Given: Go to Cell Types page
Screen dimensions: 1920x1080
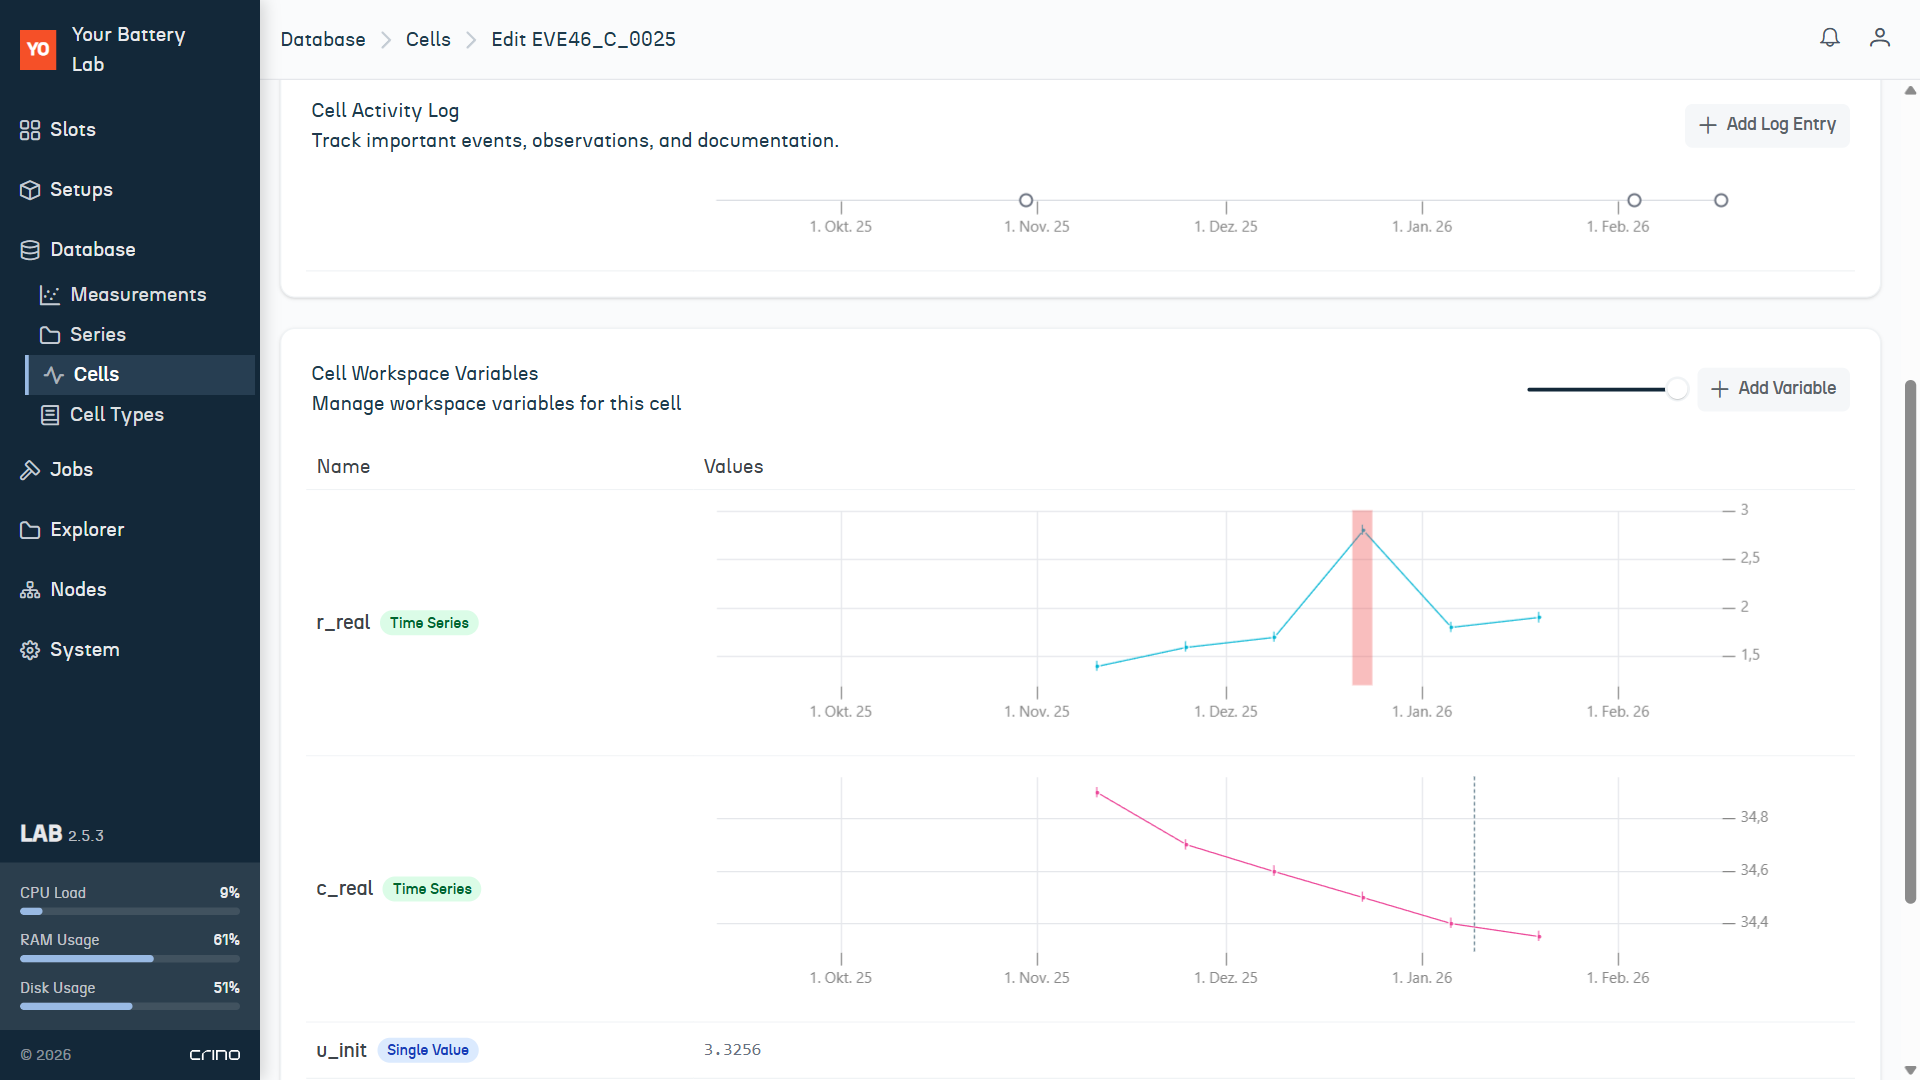Looking at the screenshot, I should (x=116, y=415).
